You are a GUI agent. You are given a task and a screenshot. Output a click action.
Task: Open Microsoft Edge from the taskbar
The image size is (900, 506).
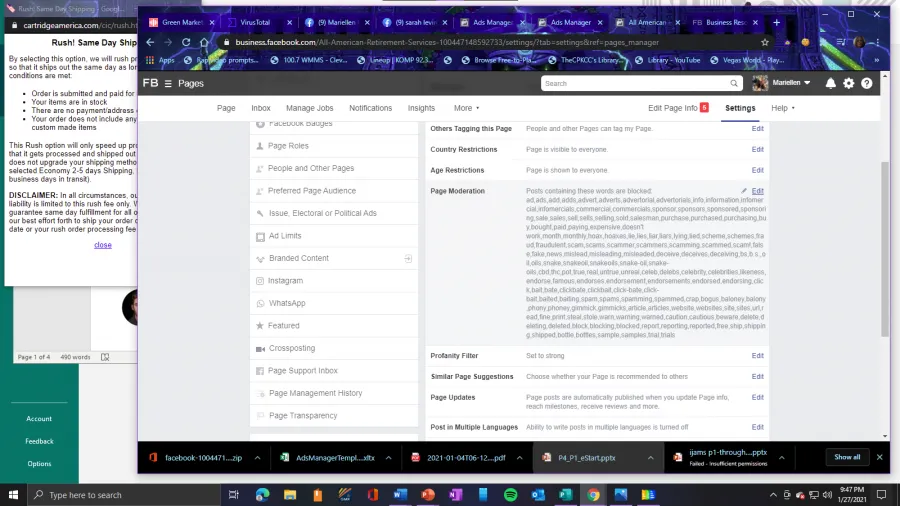[262, 495]
